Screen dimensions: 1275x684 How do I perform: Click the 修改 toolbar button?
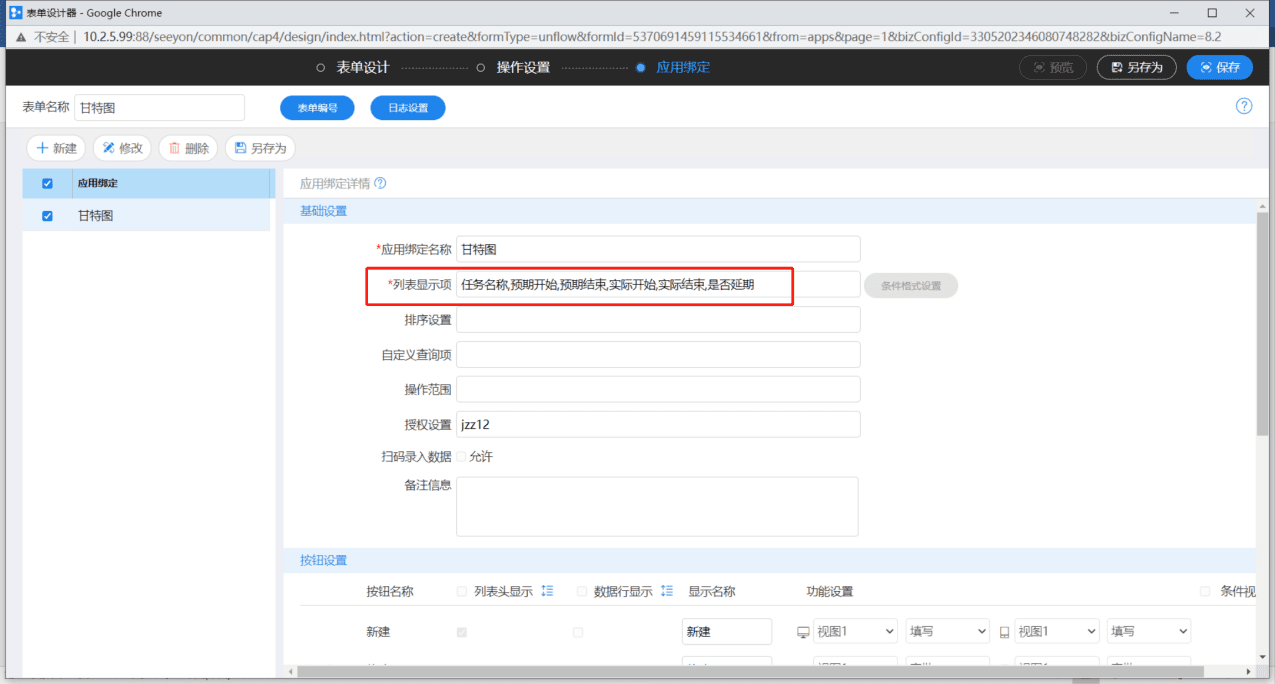click(x=122, y=148)
